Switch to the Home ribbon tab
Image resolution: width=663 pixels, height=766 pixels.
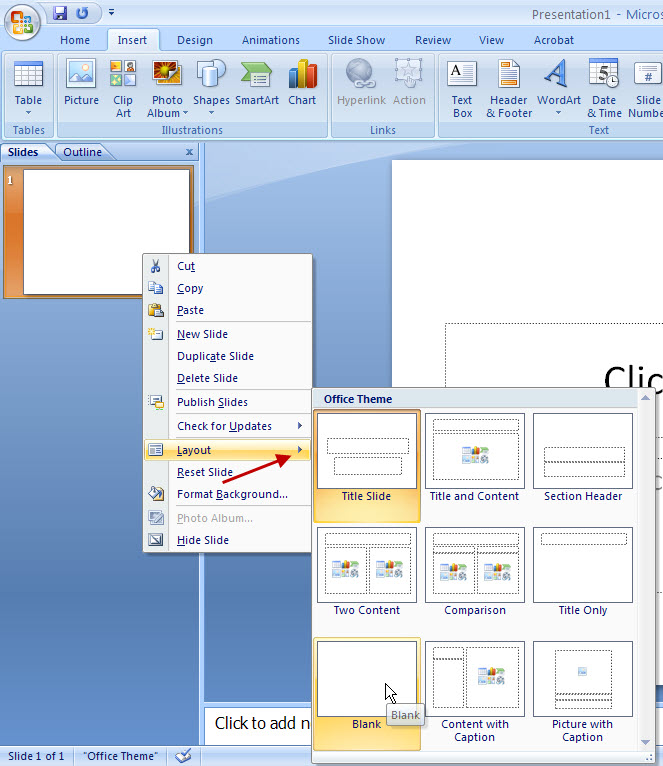[x=75, y=40]
